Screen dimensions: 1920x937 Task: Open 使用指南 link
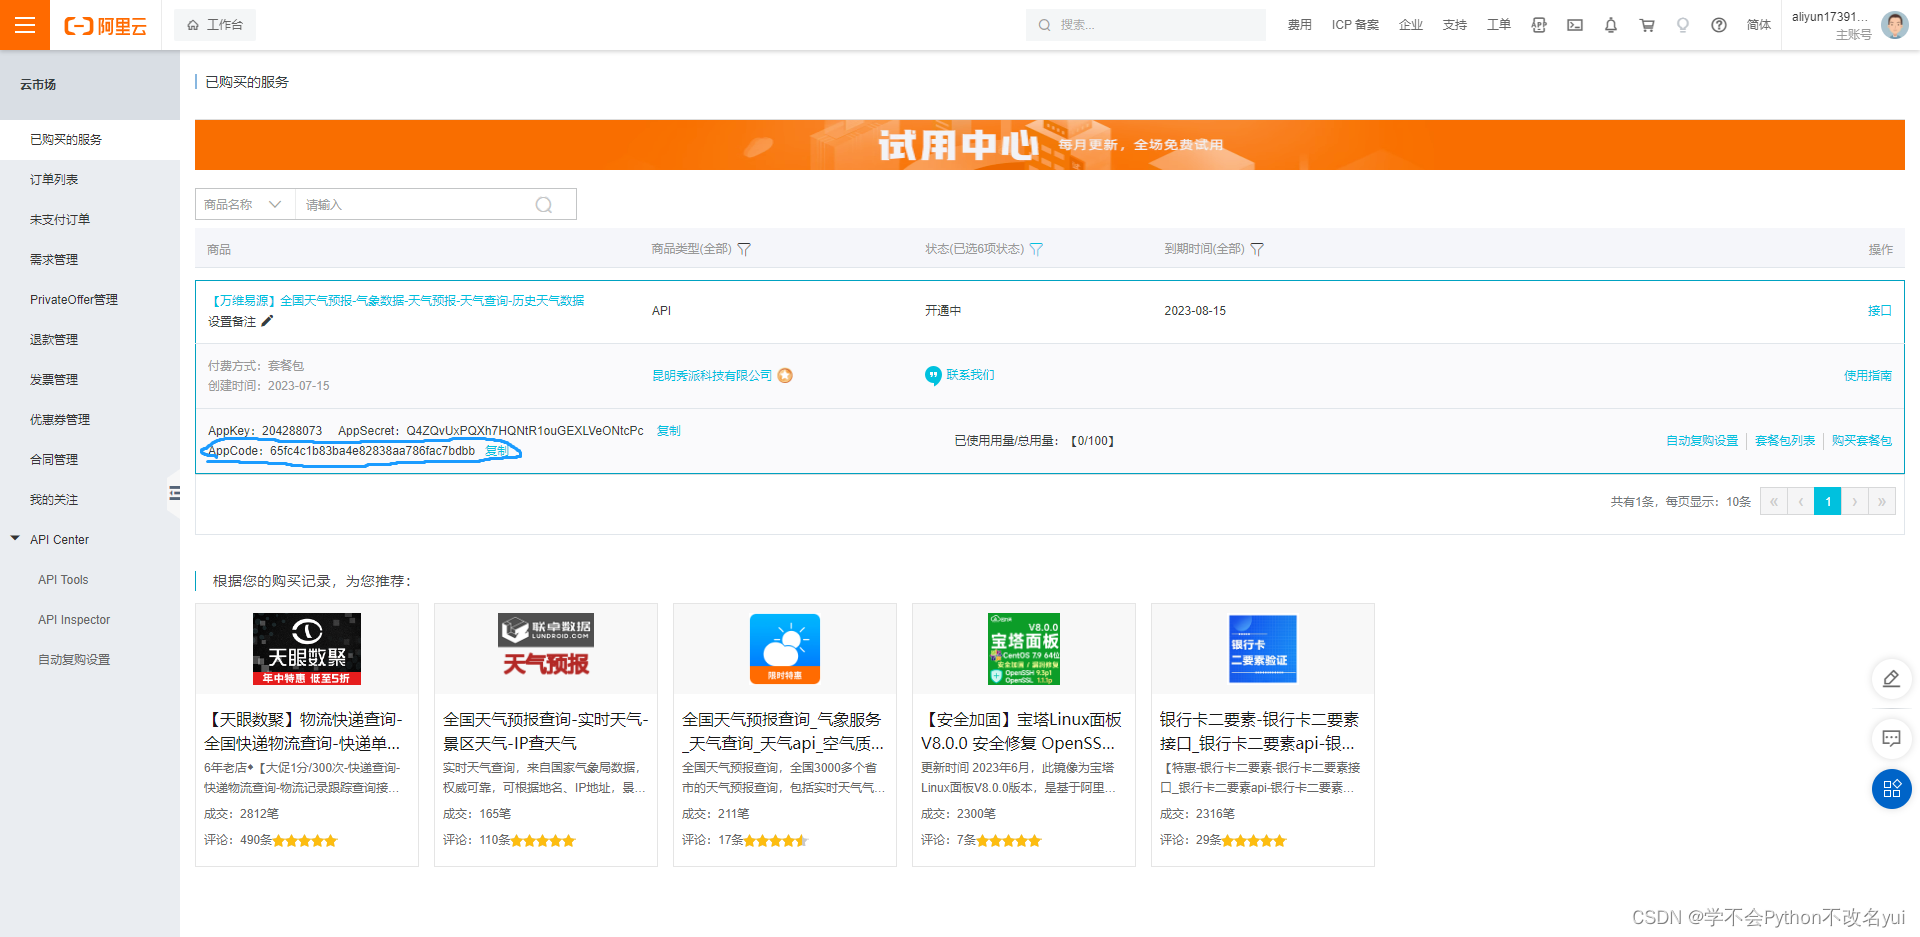[1868, 376]
